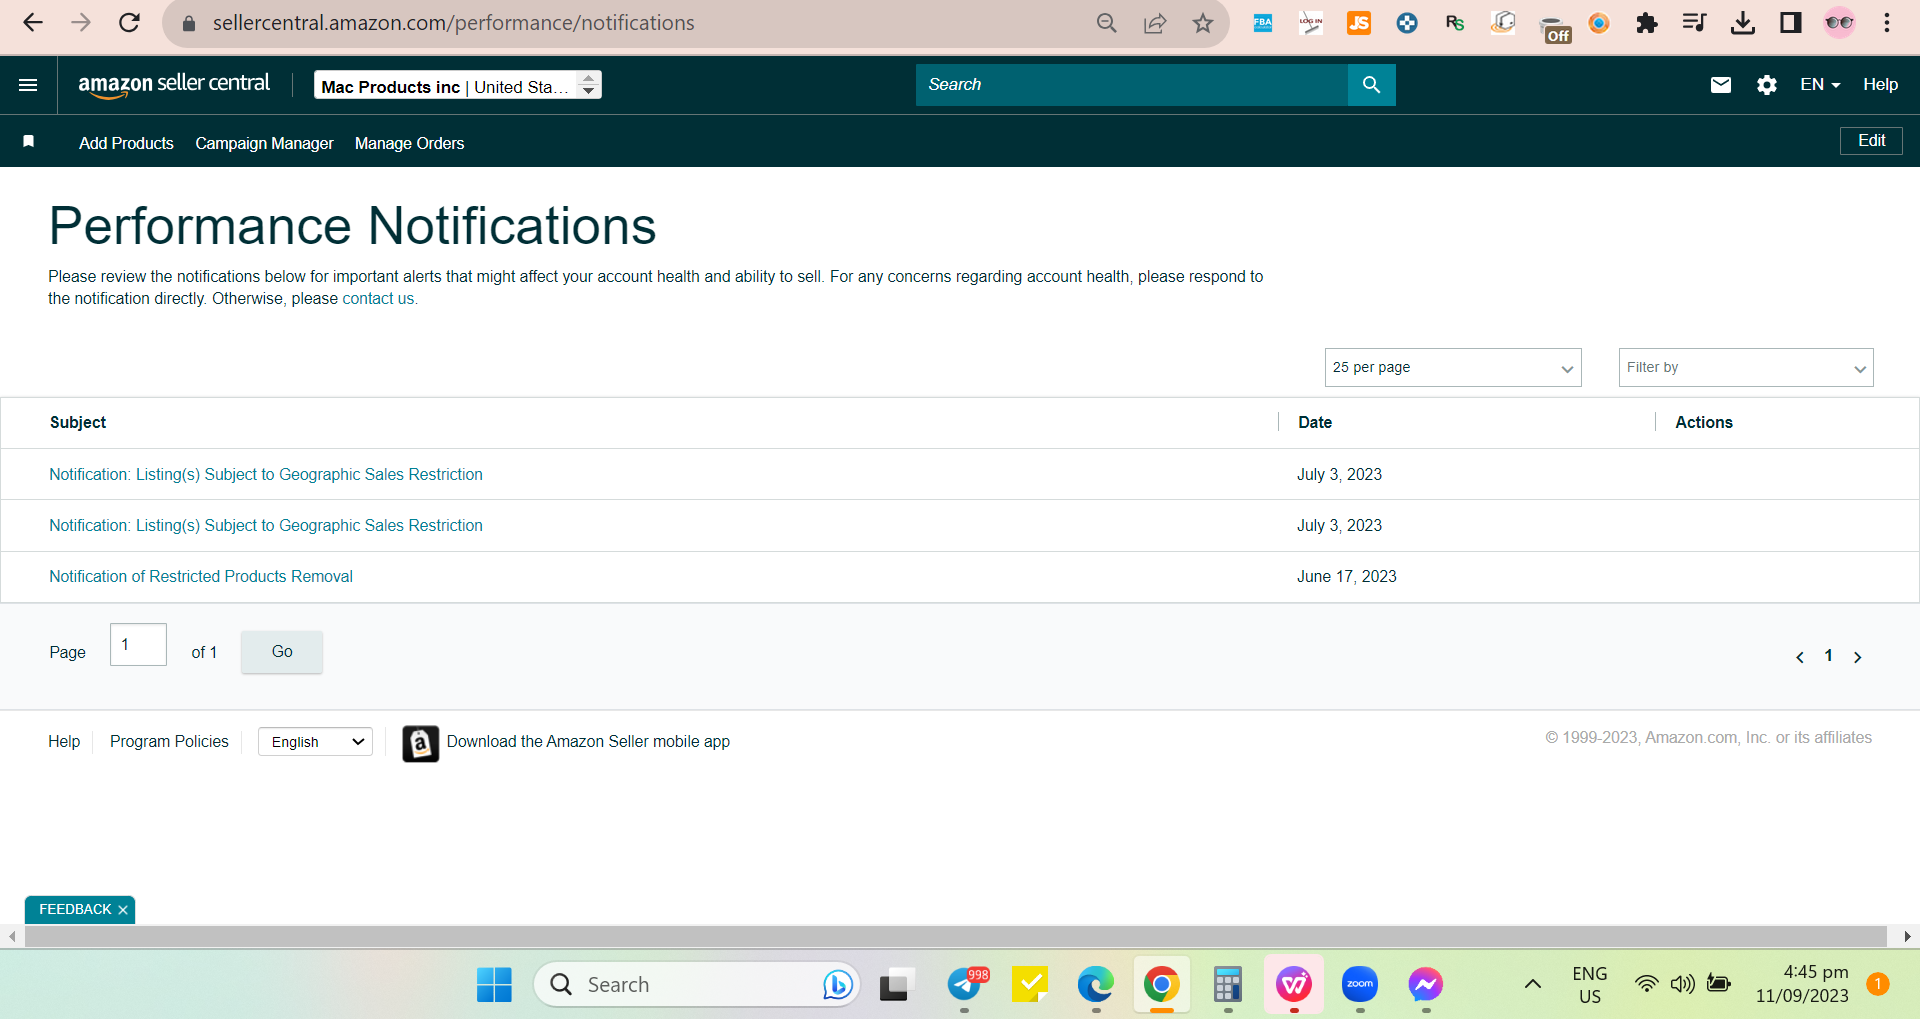This screenshot has width=1920, height=1019.
Task: Open Program Policies link
Action: coord(169,742)
